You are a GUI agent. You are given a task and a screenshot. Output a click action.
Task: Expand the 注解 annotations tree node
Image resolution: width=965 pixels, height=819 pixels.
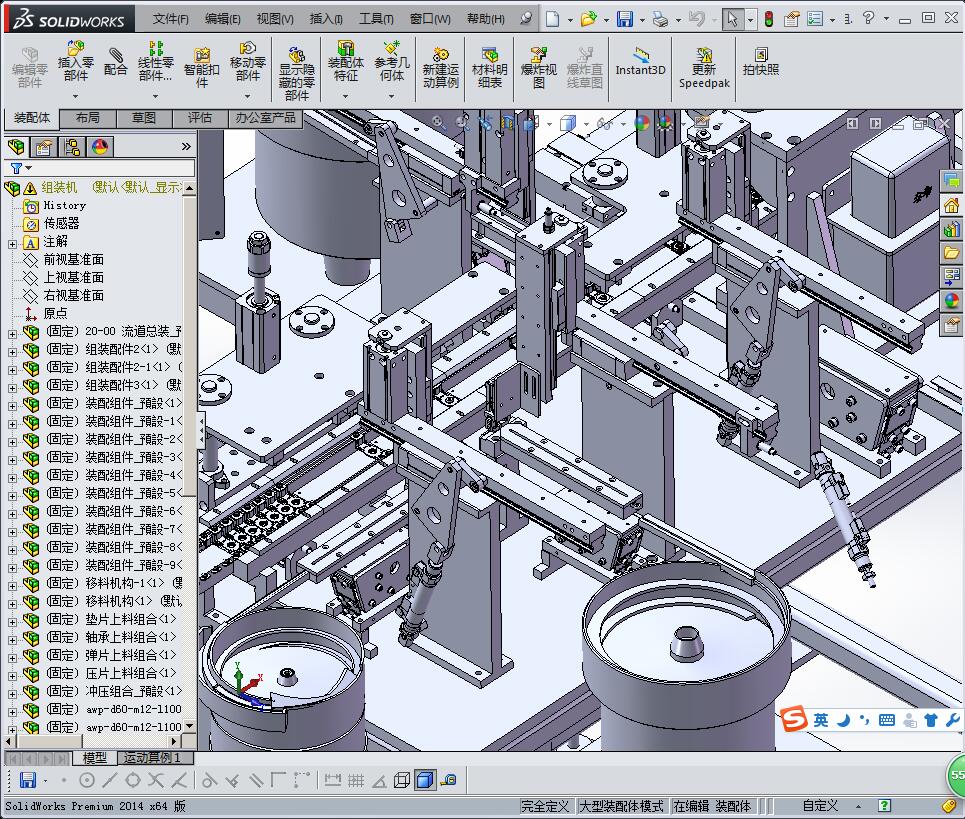pyautogui.click(x=12, y=242)
